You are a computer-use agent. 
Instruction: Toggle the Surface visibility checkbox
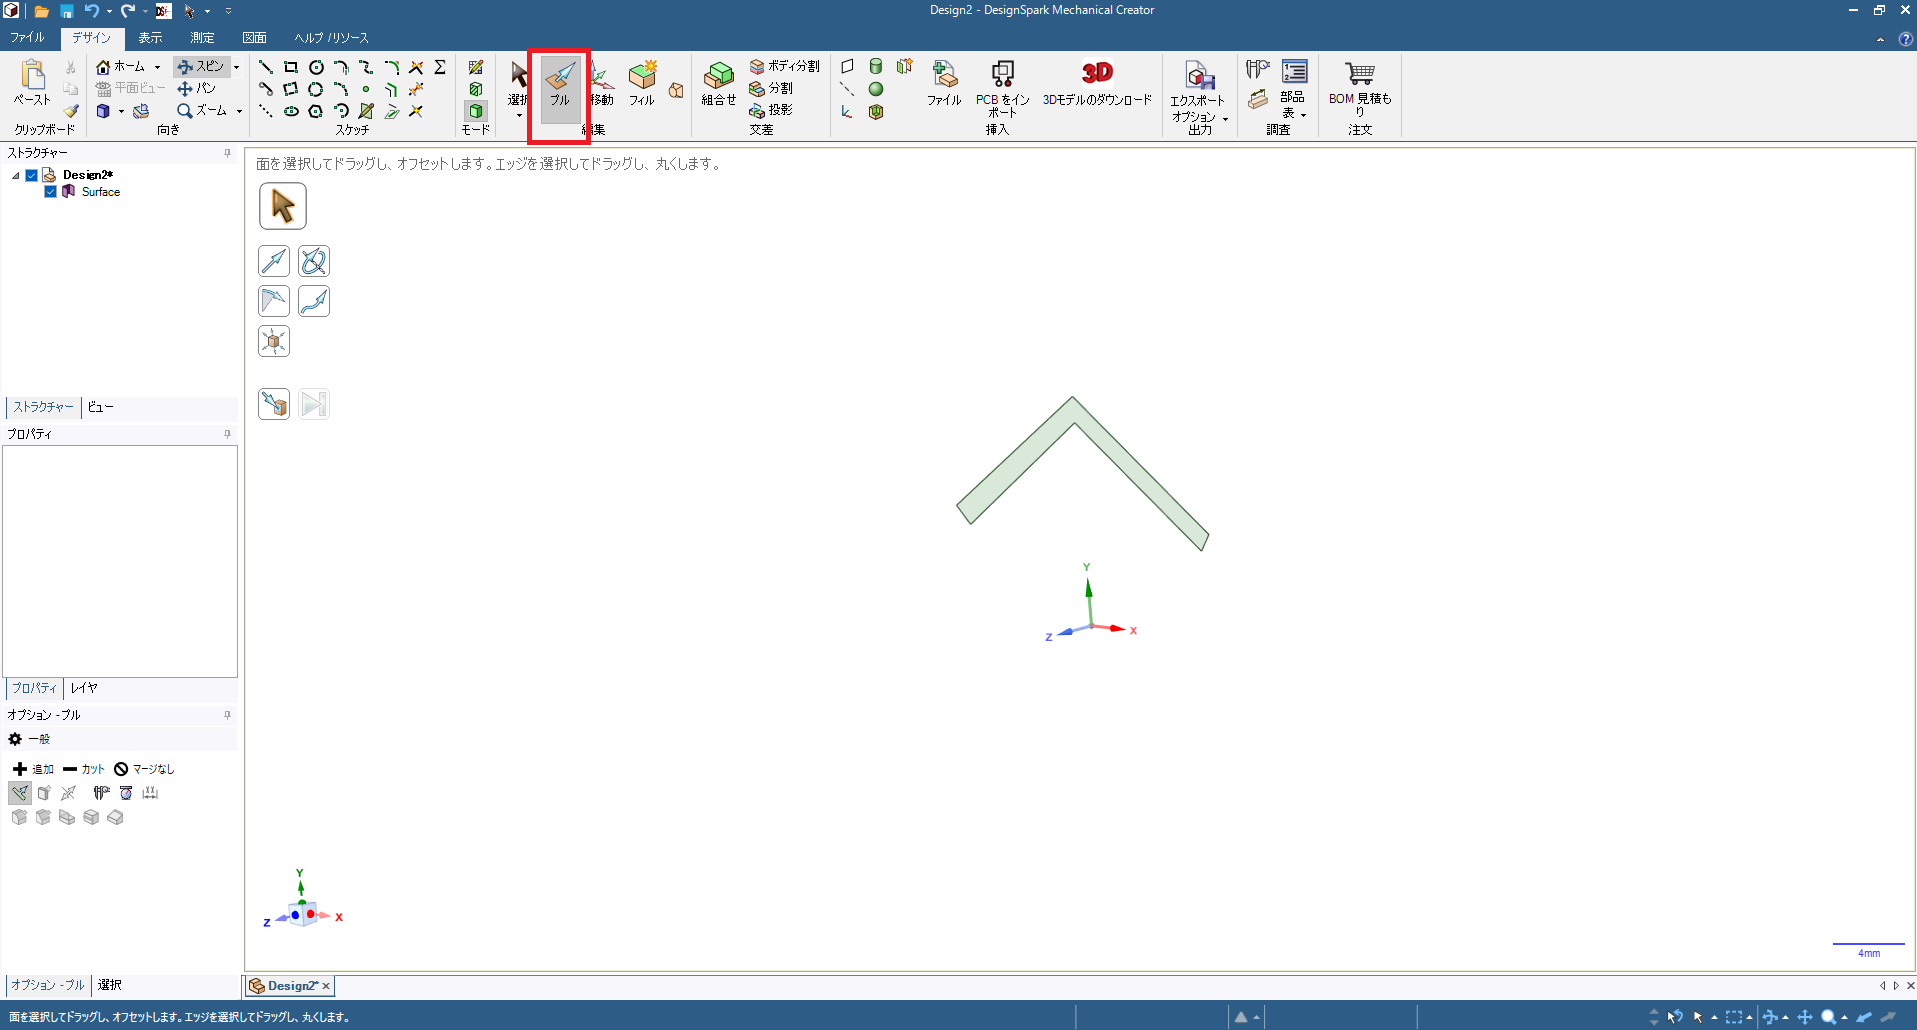click(x=50, y=192)
